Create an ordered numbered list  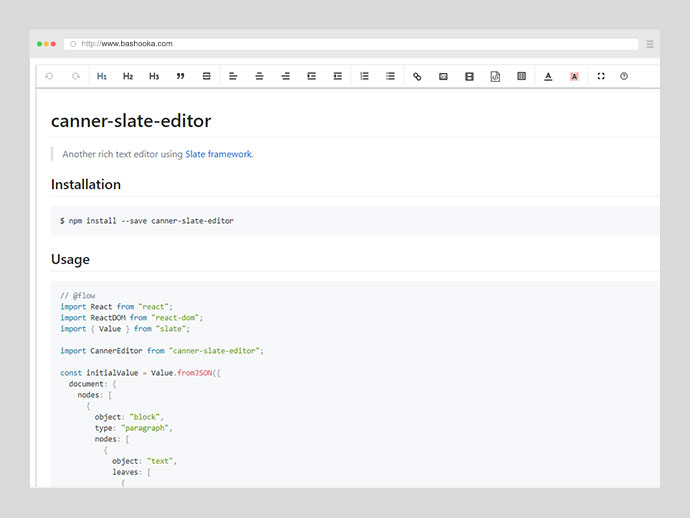tap(364, 76)
